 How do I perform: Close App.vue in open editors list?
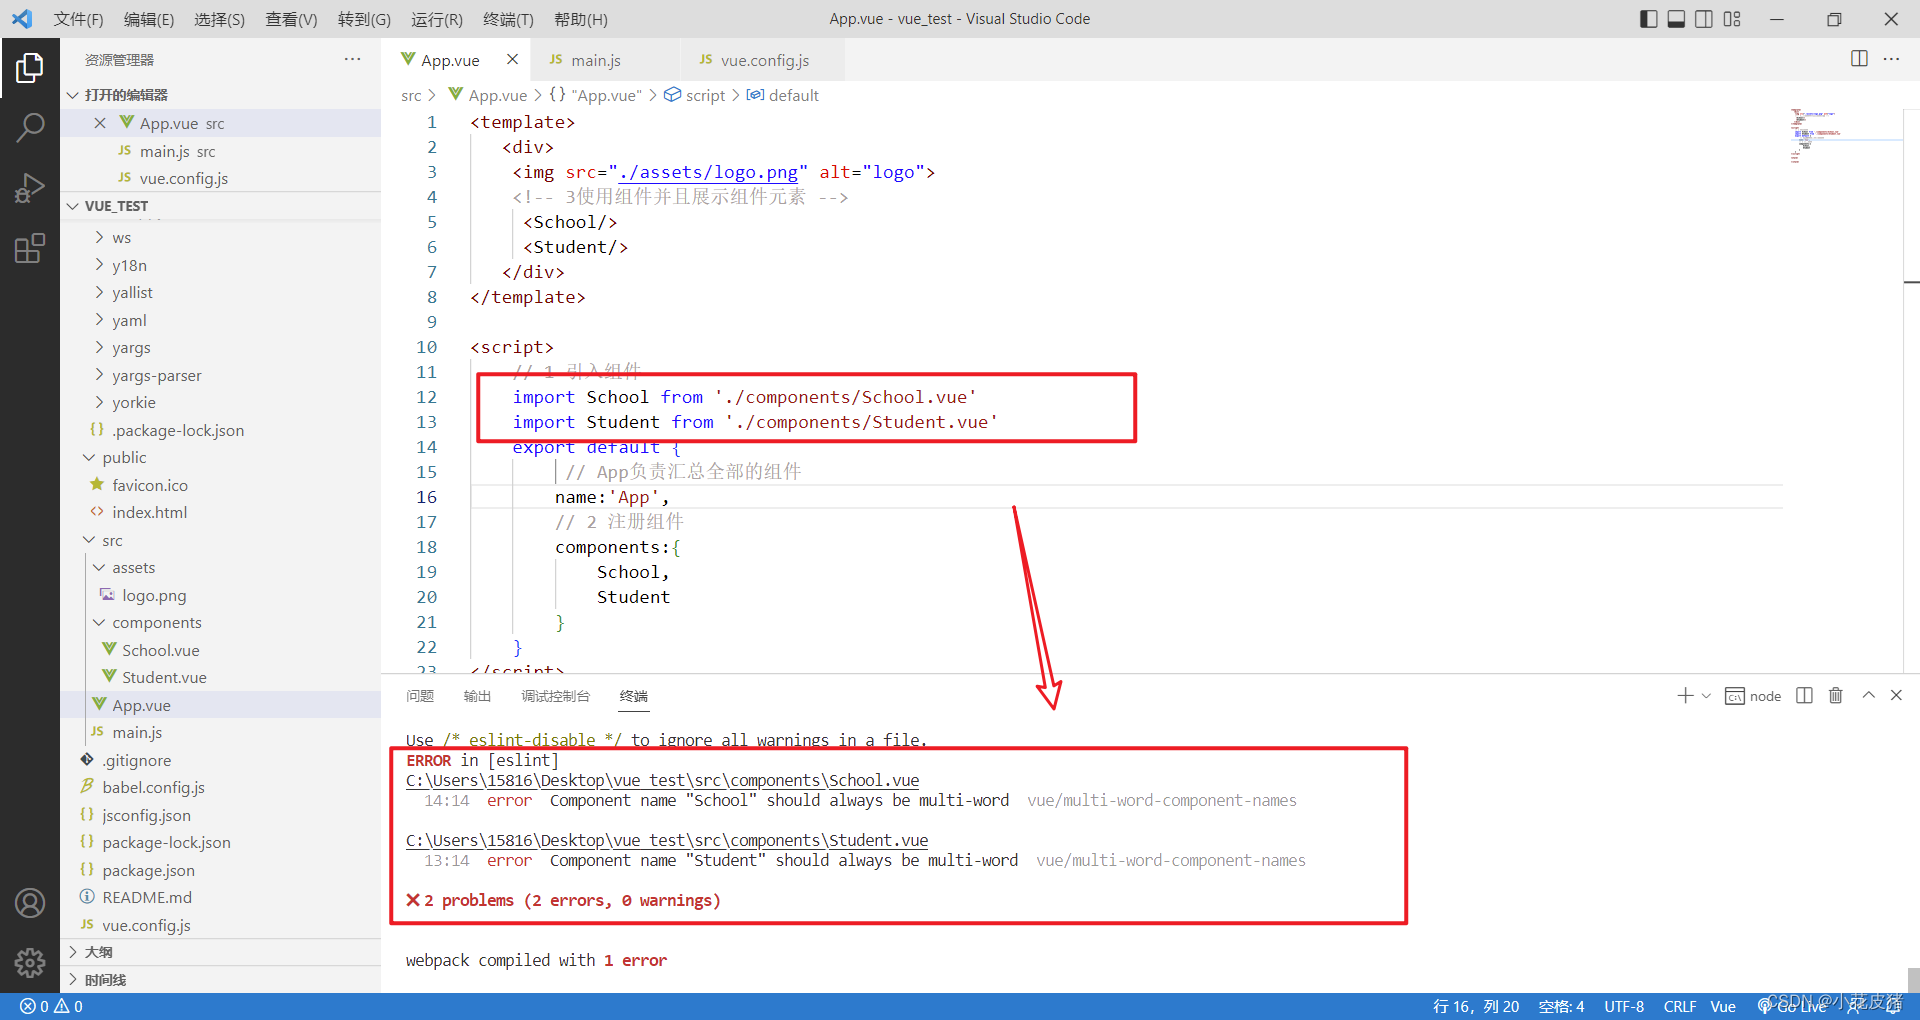pyautogui.click(x=100, y=123)
